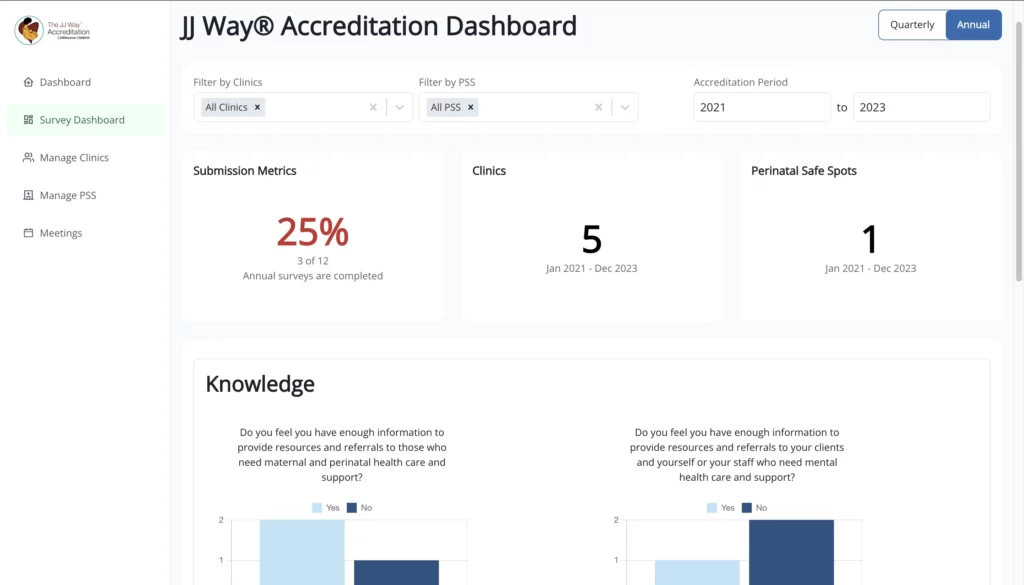Toggle No legend in mental health chart
The width and height of the screenshot is (1024, 585).
coord(754,508)
